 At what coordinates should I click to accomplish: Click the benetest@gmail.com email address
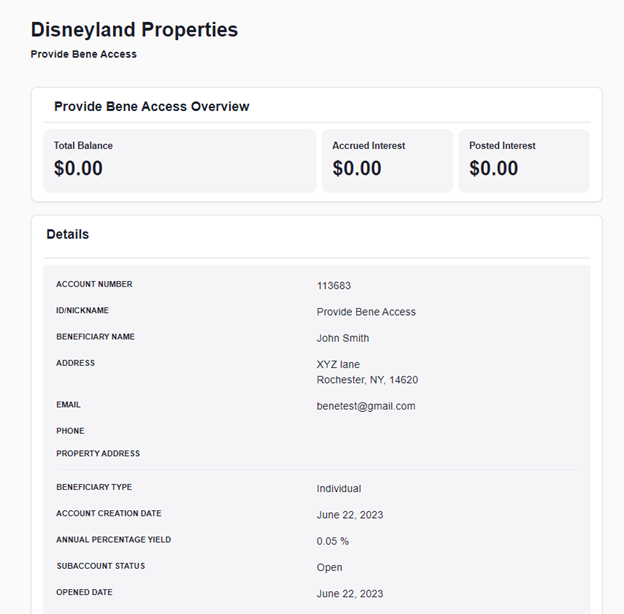[x=366, y=406]
